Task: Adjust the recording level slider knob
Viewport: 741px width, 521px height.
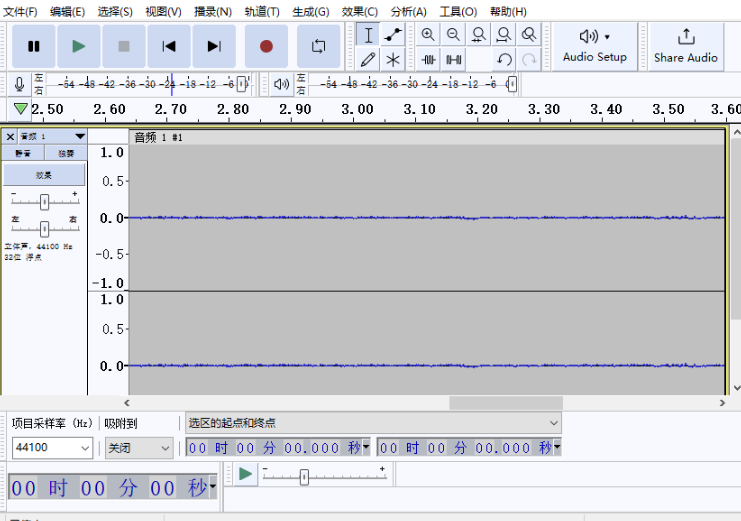Action: point(241,84)
